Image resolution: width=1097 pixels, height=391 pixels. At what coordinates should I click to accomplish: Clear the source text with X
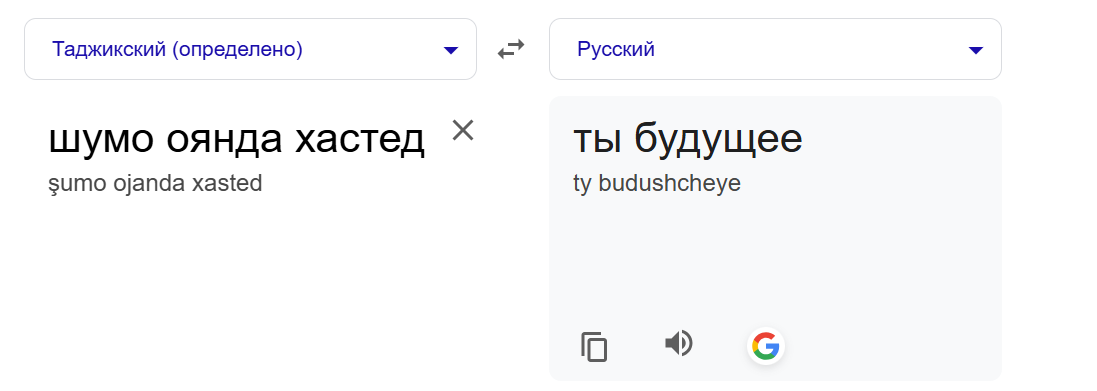[x=463, y=130]
